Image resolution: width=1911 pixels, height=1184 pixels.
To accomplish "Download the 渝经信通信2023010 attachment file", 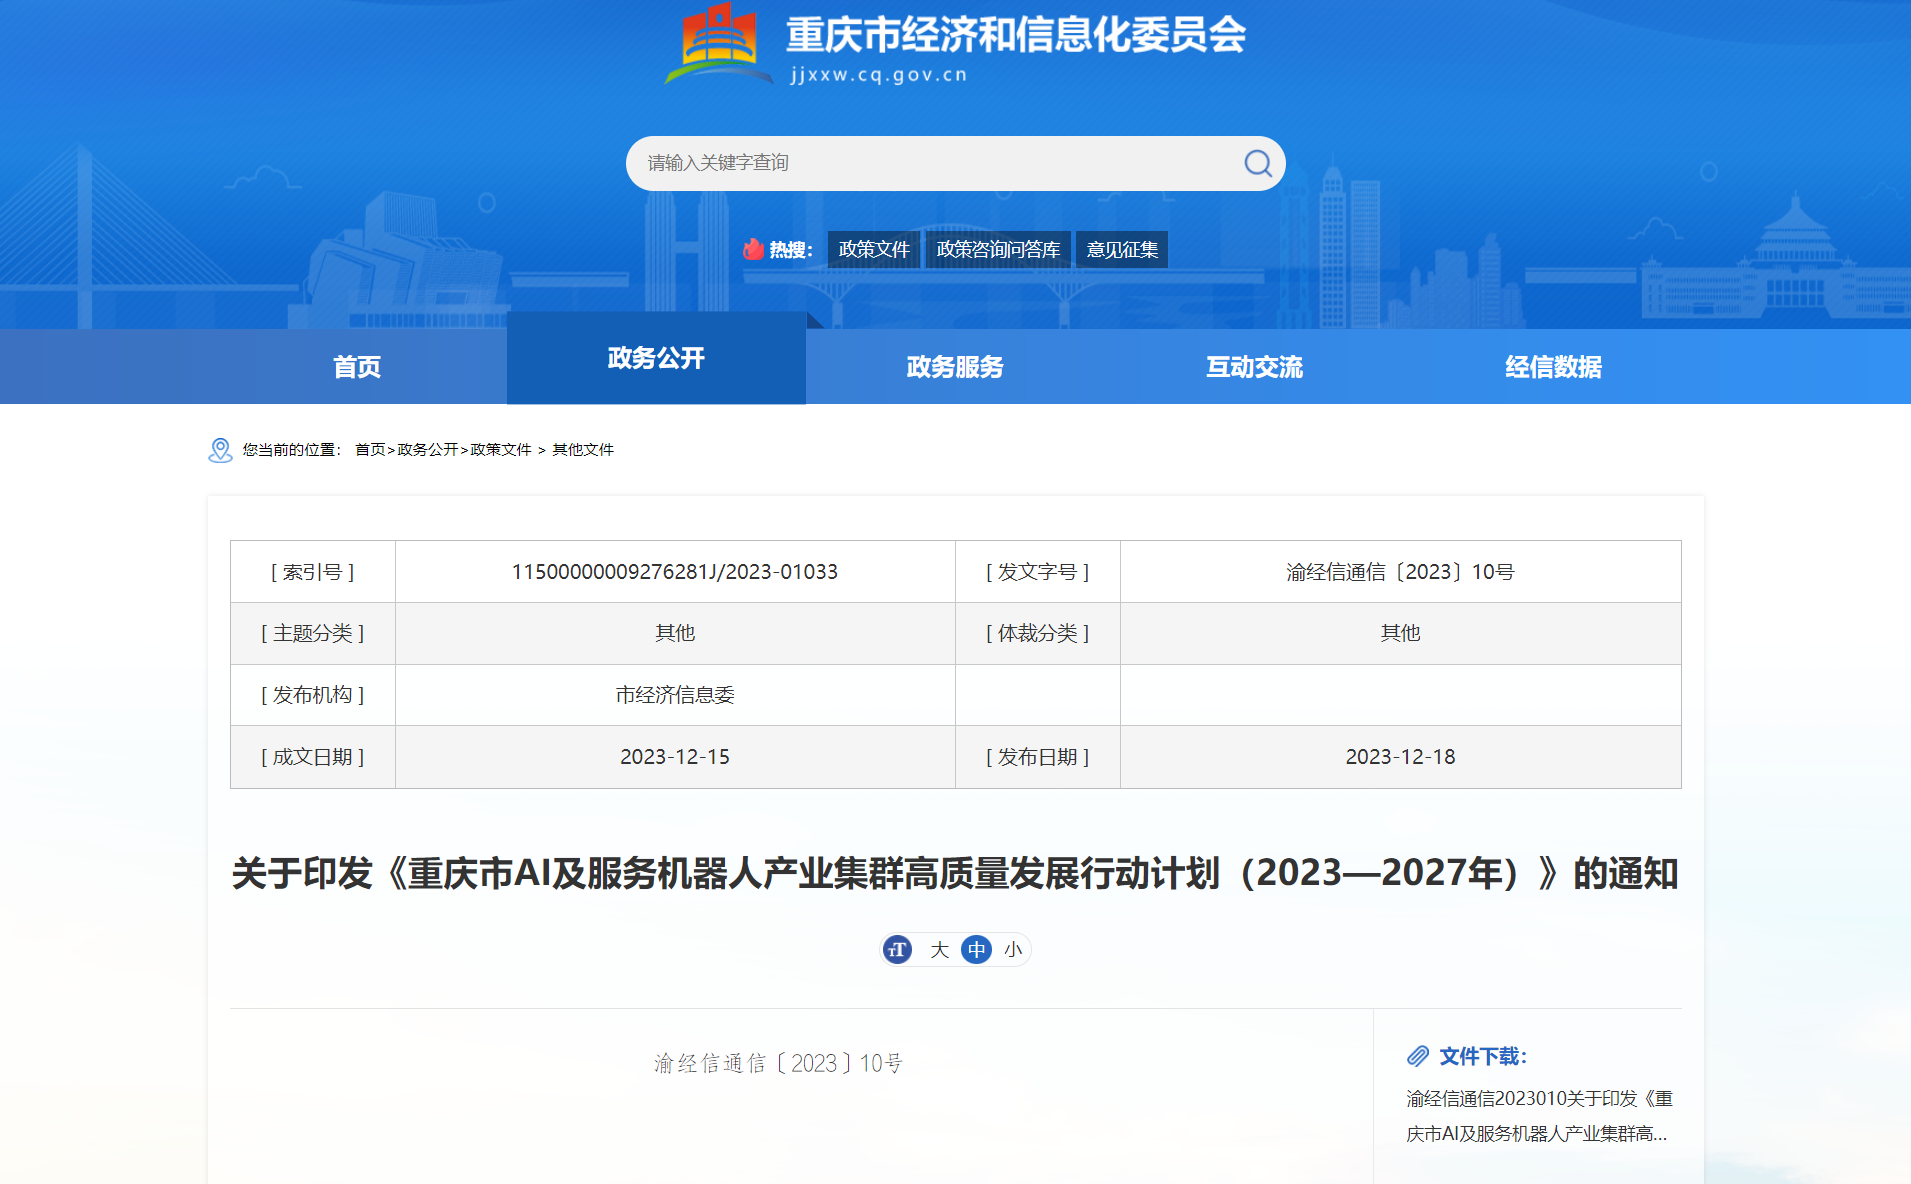I will click(x=1538, y=1116).
